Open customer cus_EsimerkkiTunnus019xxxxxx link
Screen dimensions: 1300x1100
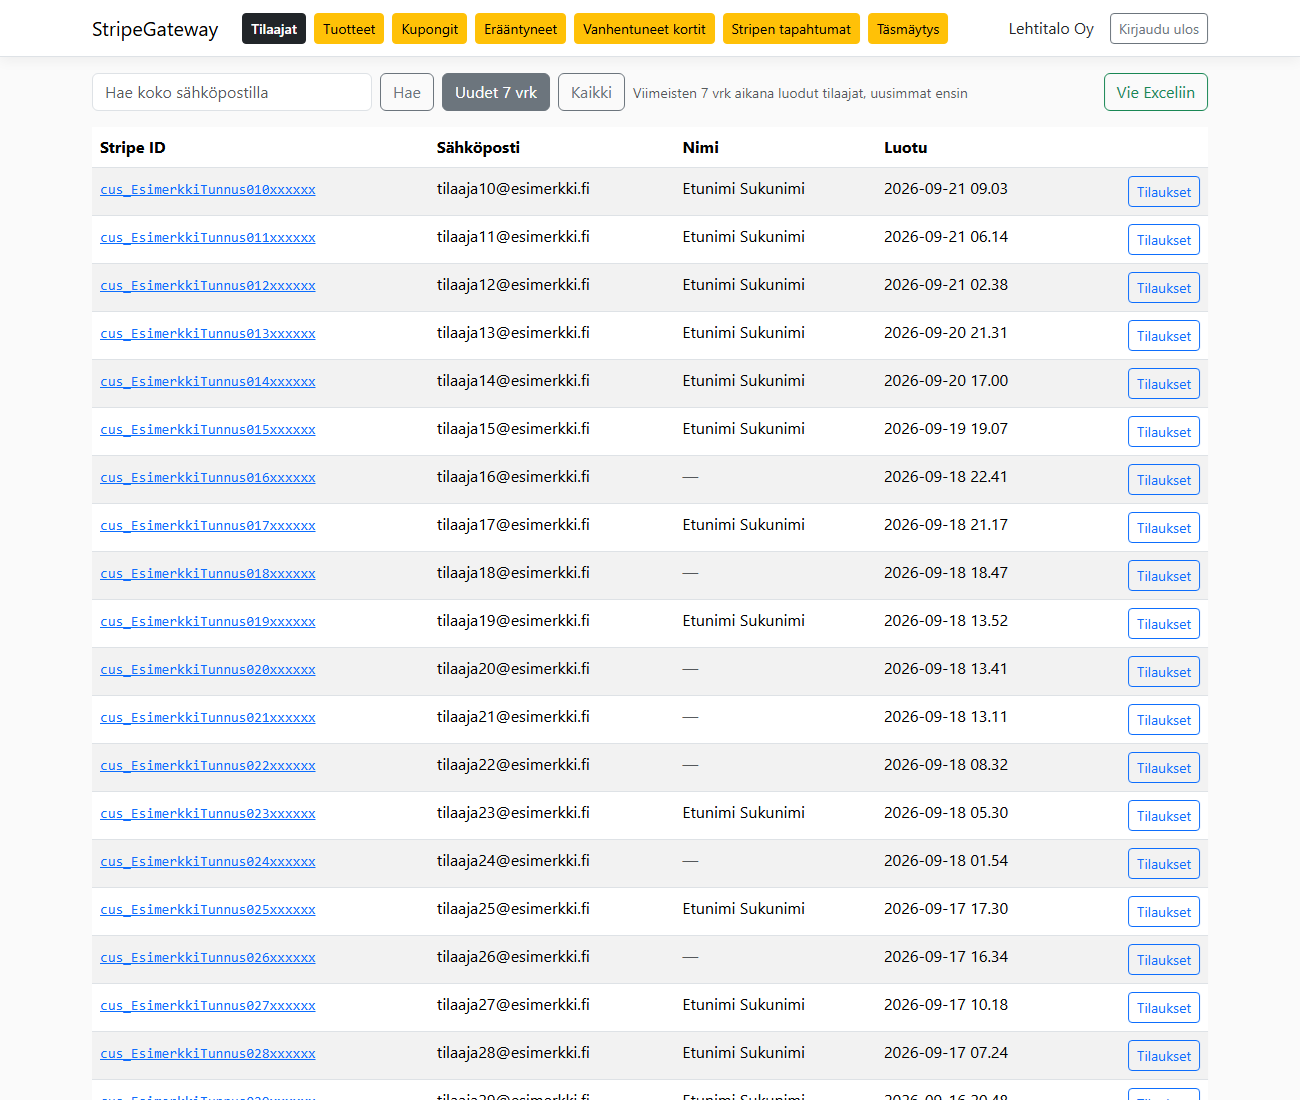[208, 621]
